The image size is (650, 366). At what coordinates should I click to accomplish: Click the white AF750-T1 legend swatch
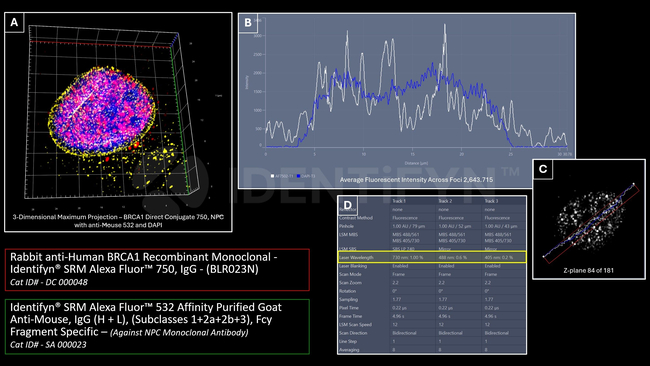coord(272,176)
